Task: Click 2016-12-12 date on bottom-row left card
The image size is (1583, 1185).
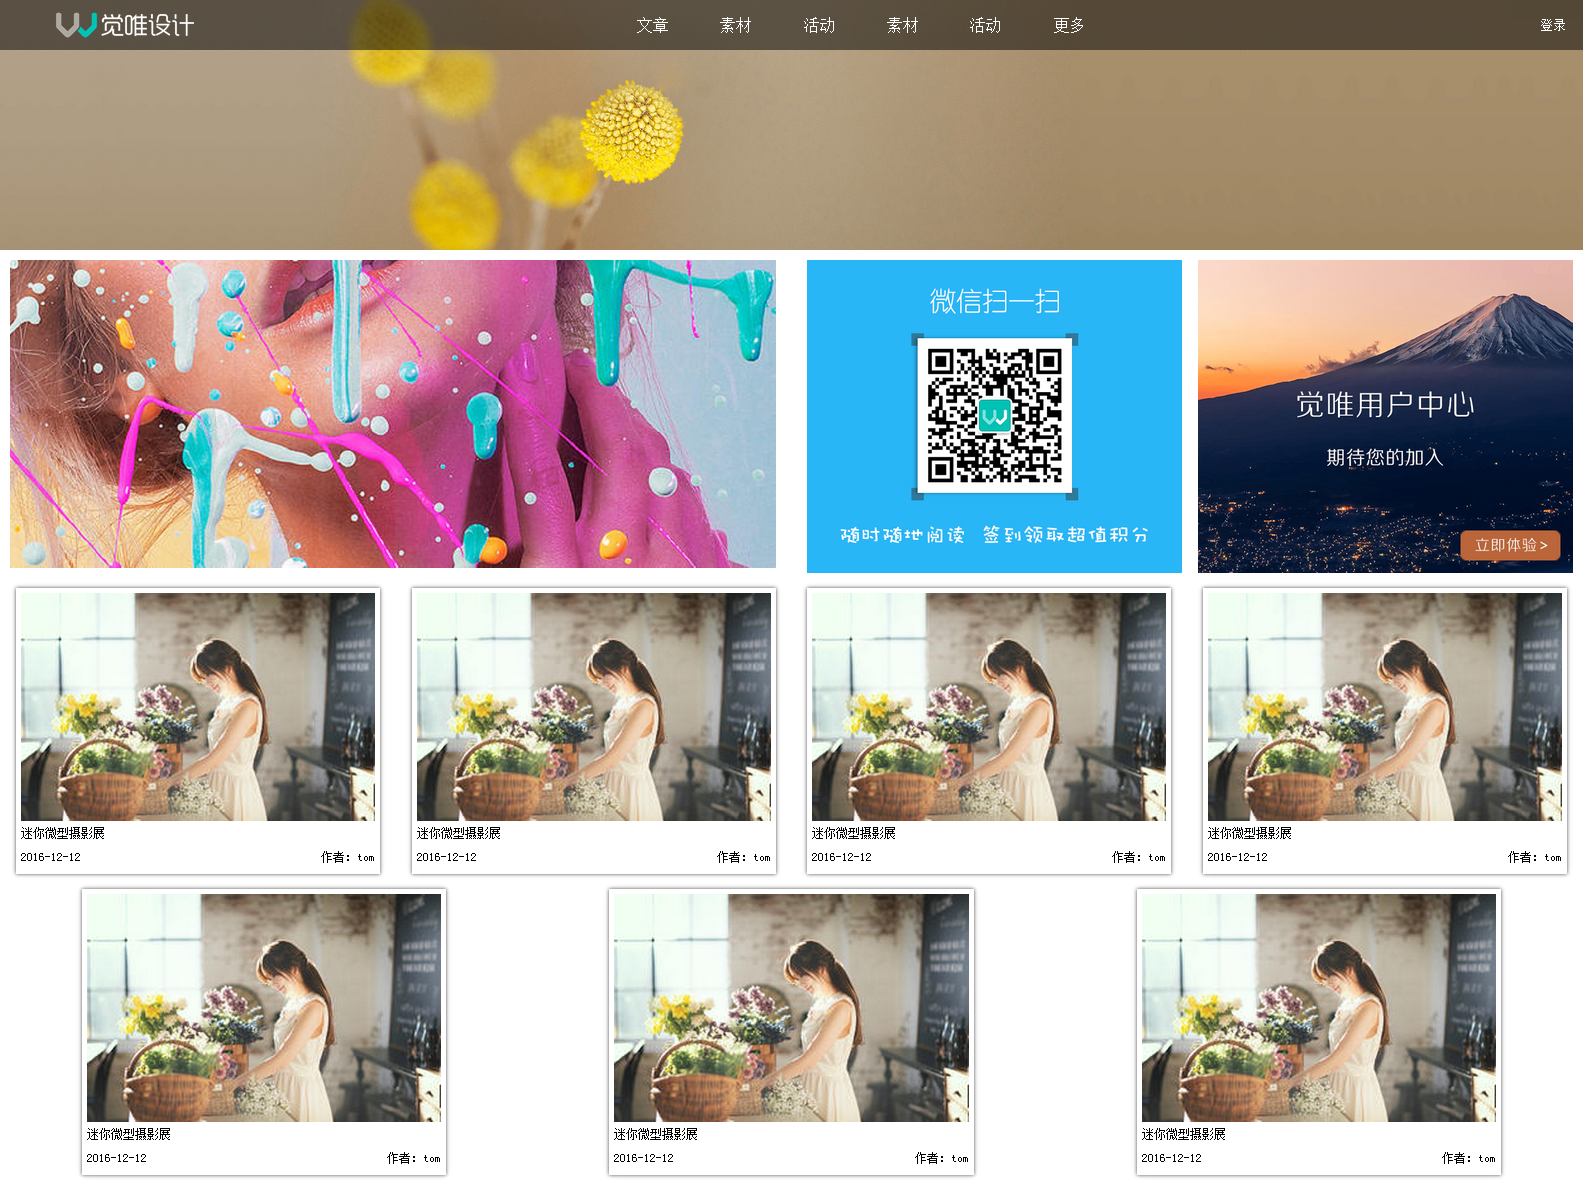Action: click(116, 1158)
